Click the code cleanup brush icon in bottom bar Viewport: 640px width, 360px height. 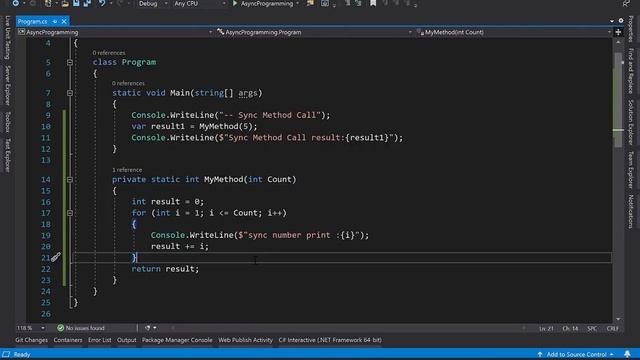pos(147,328)
